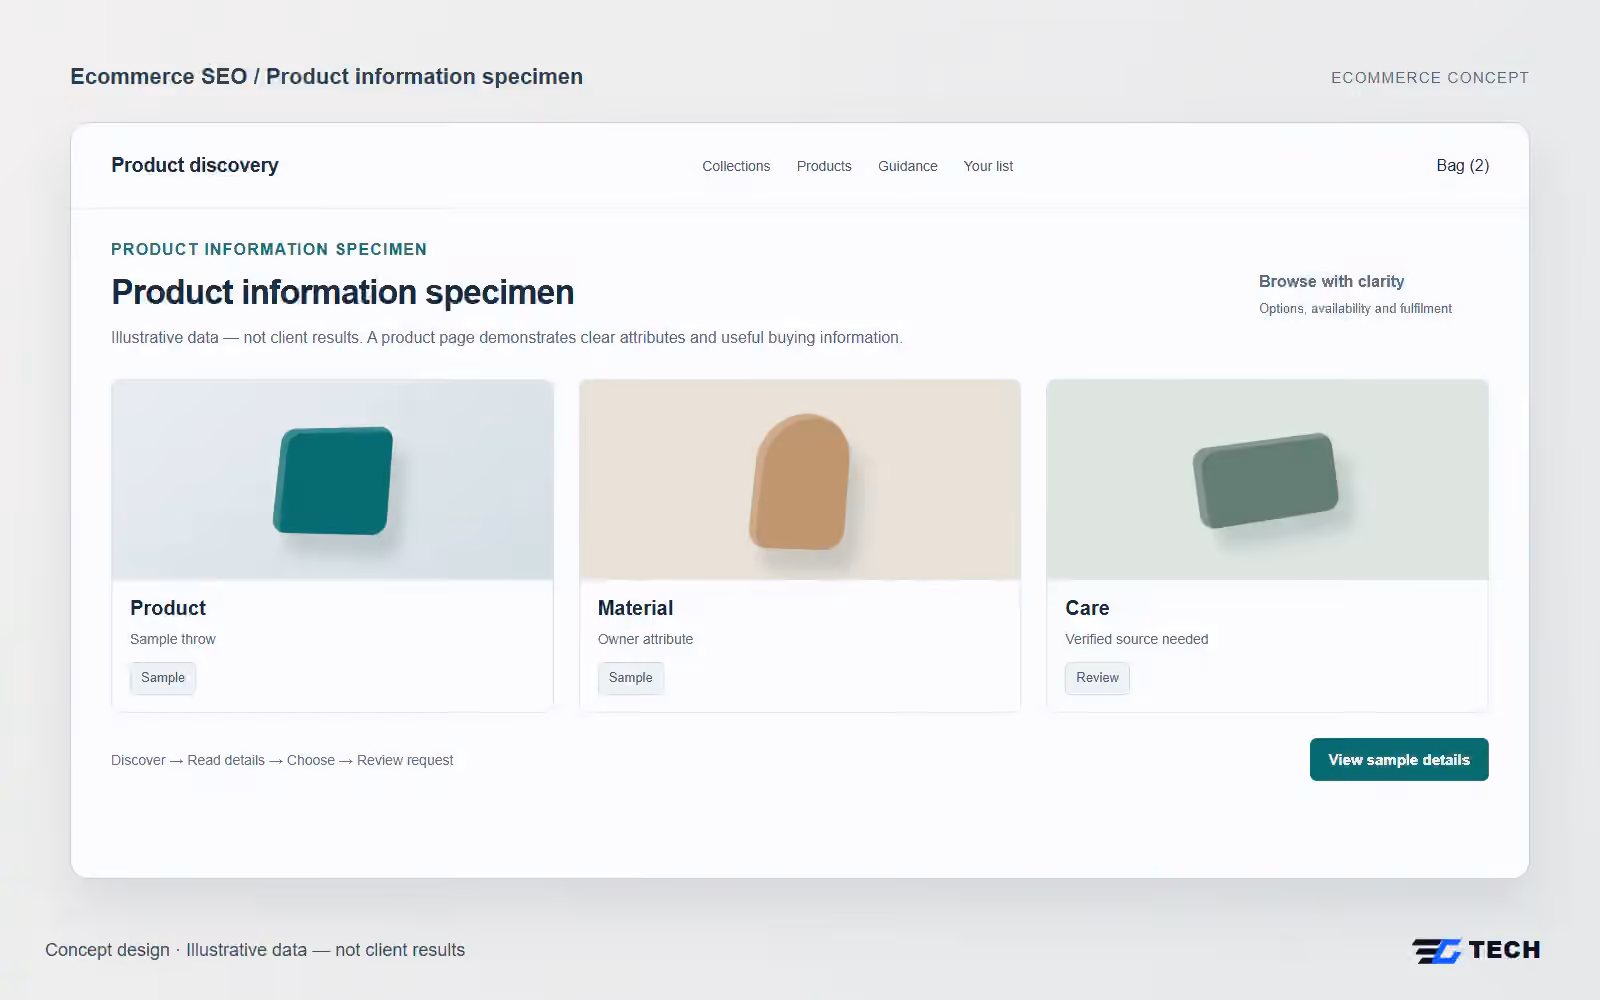The width and height of the screenshot is (1600, 1000).
Task: Click the Product discovery brand title
Action: (195, 165)
